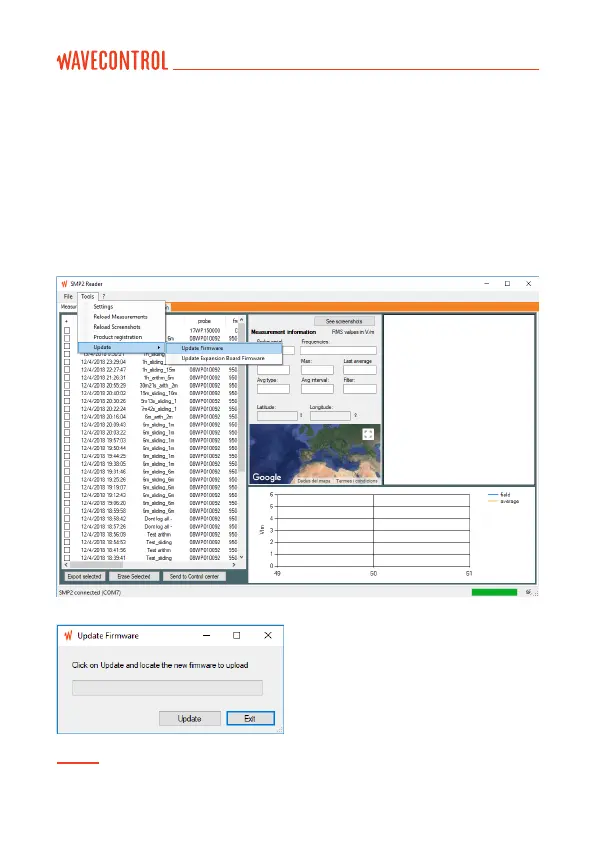Click the green progress bar in status bar
Image resolution: width=595 pixels, height=842 pixels.
(x=494, y=592)
